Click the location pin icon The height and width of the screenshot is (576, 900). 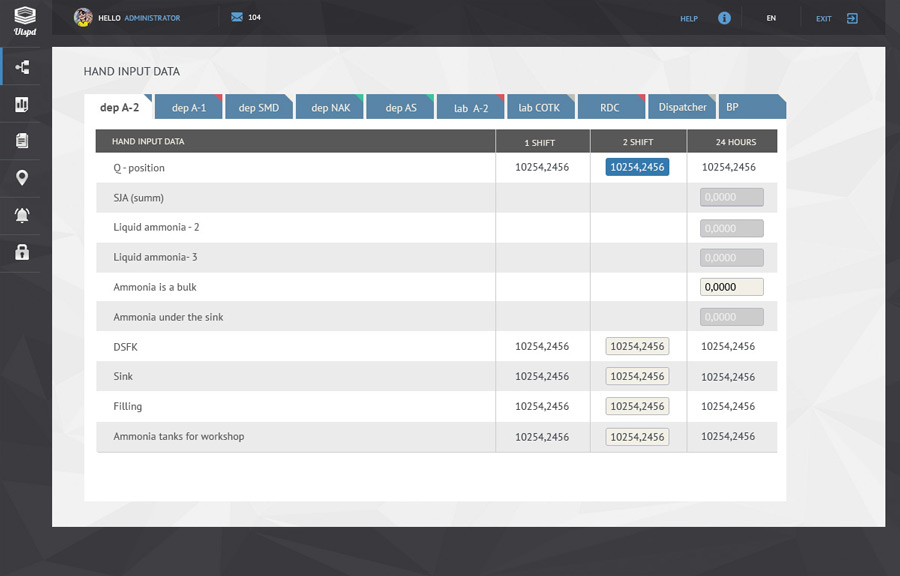22,178
